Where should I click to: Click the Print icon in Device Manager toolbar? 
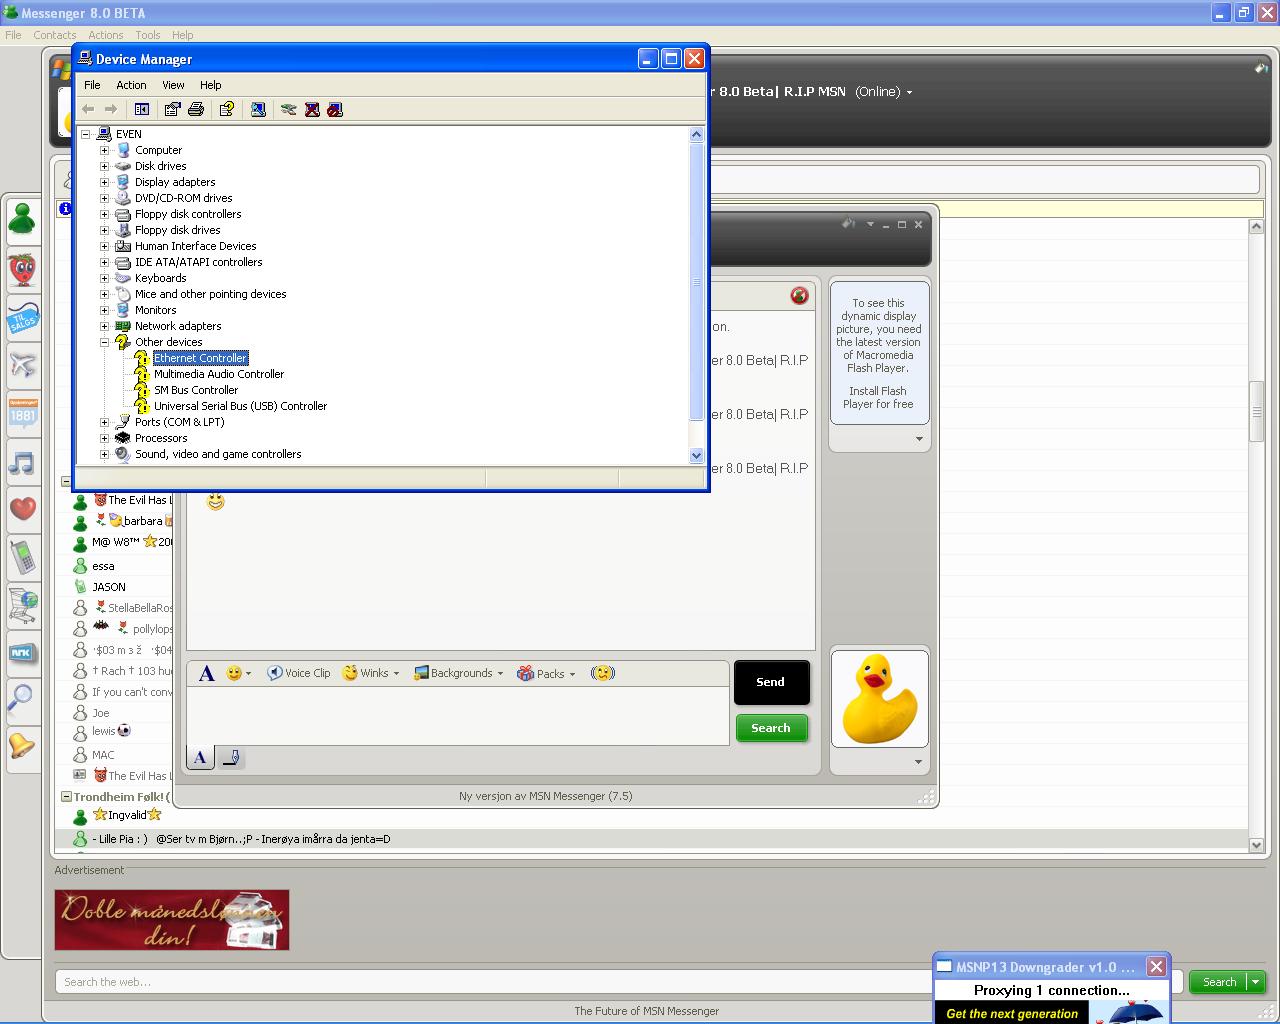click(x=196, y=109)
